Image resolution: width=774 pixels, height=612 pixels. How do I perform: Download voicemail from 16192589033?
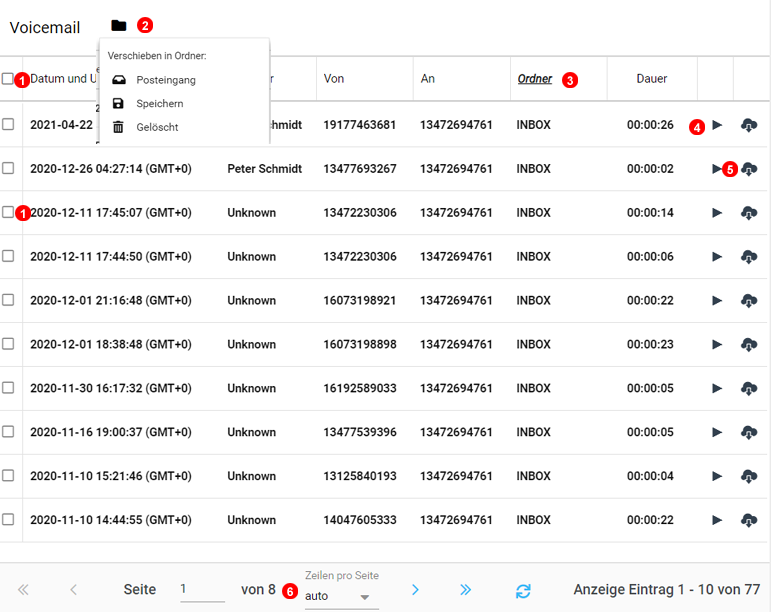pyautogui.click(x=749, y=388)
